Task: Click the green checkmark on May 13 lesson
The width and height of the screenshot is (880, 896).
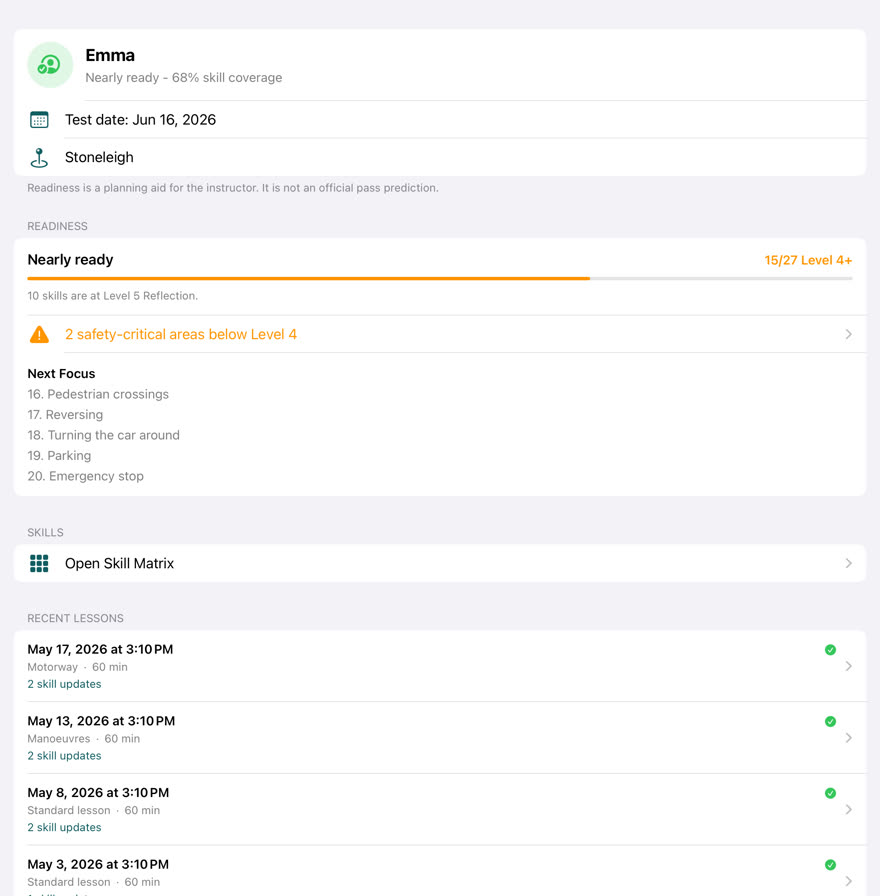Action: coord(830,721)
